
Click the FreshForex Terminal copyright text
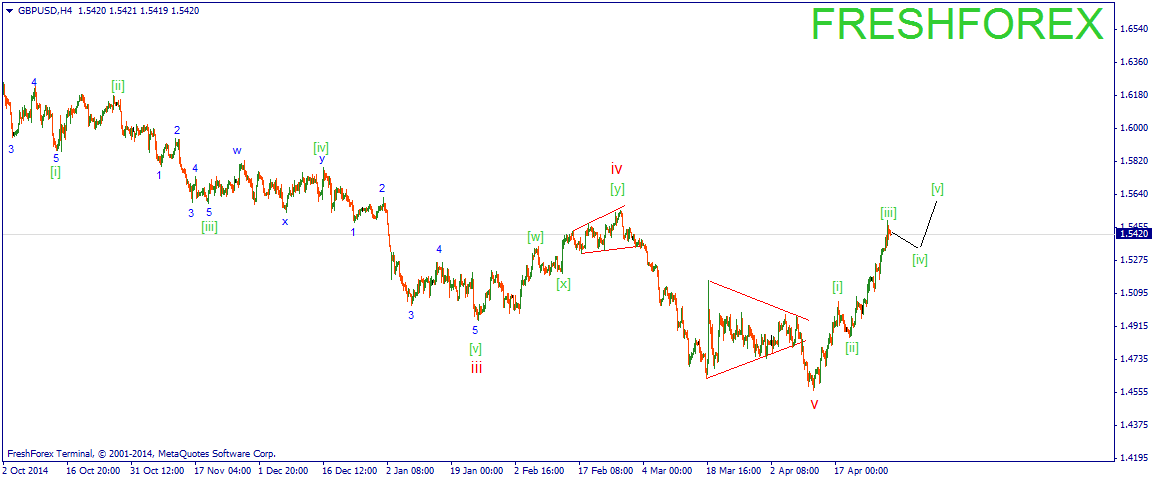click(140, 453)
